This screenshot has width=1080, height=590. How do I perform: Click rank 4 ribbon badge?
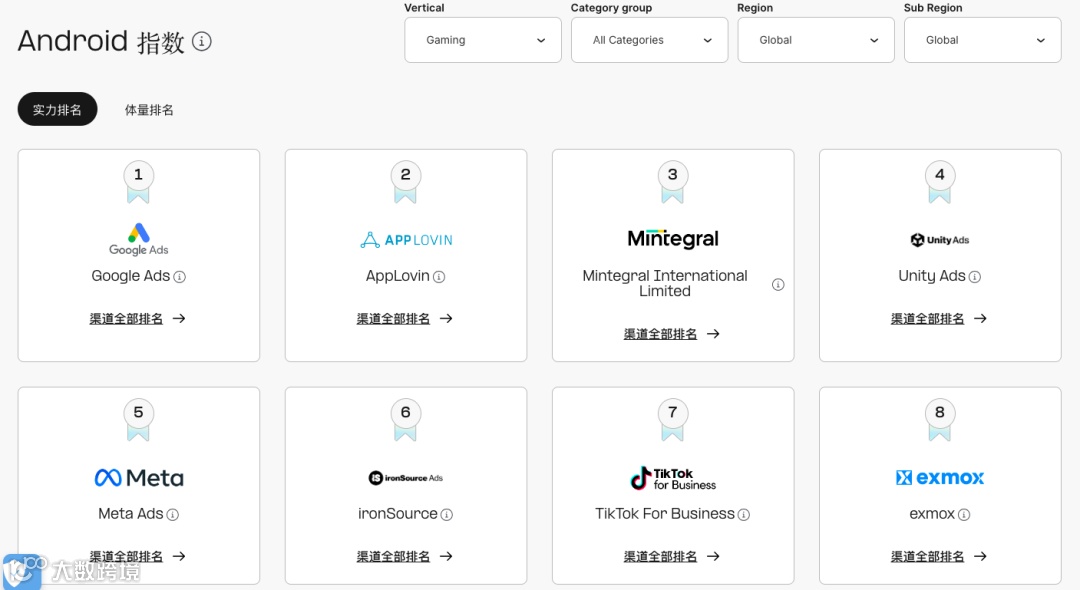pyautogui.click(x=939, y=182)
